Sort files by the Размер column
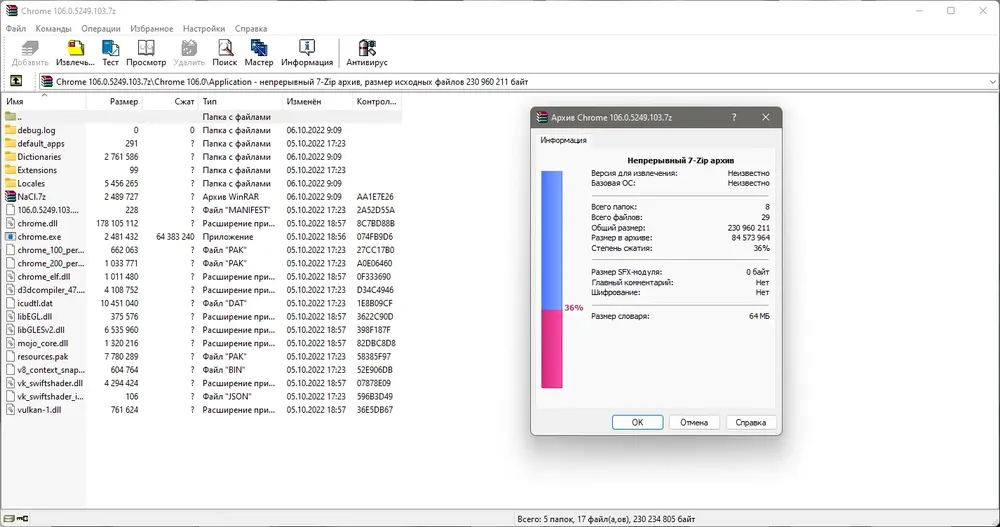The width and height of the screenshot is (1000, 527). coord(114,101)
